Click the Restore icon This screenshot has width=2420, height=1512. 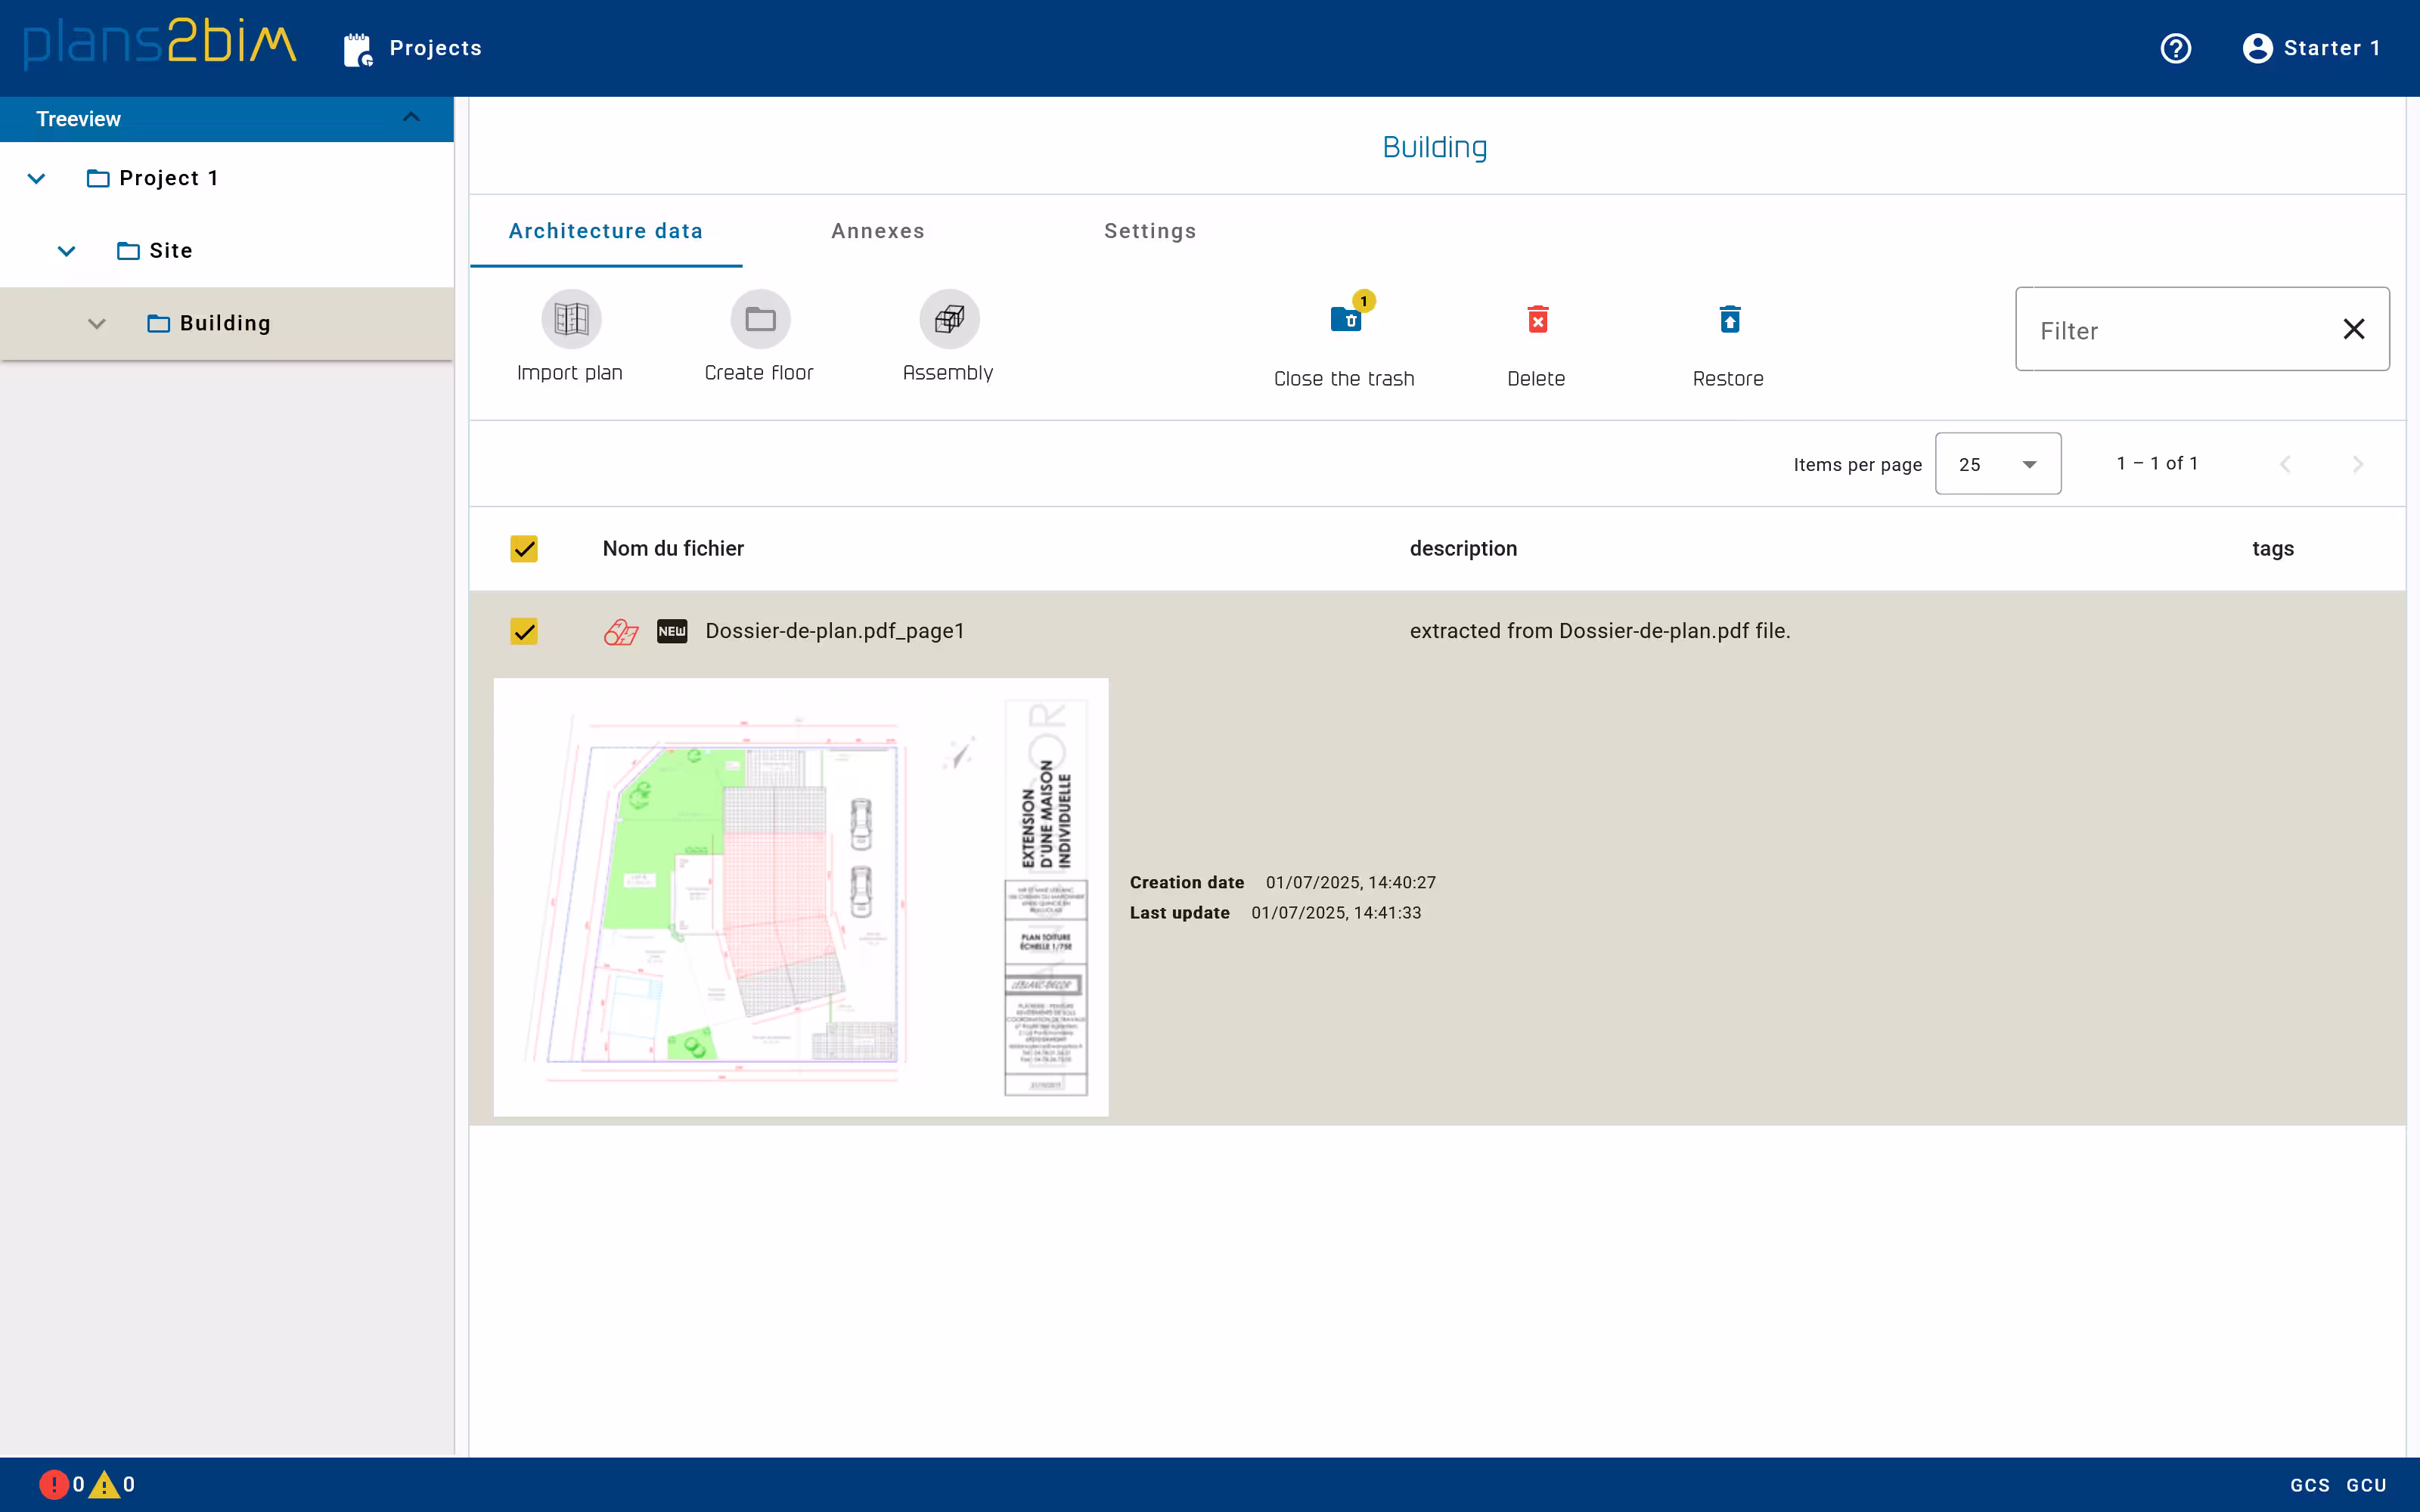coord(1729,320)
